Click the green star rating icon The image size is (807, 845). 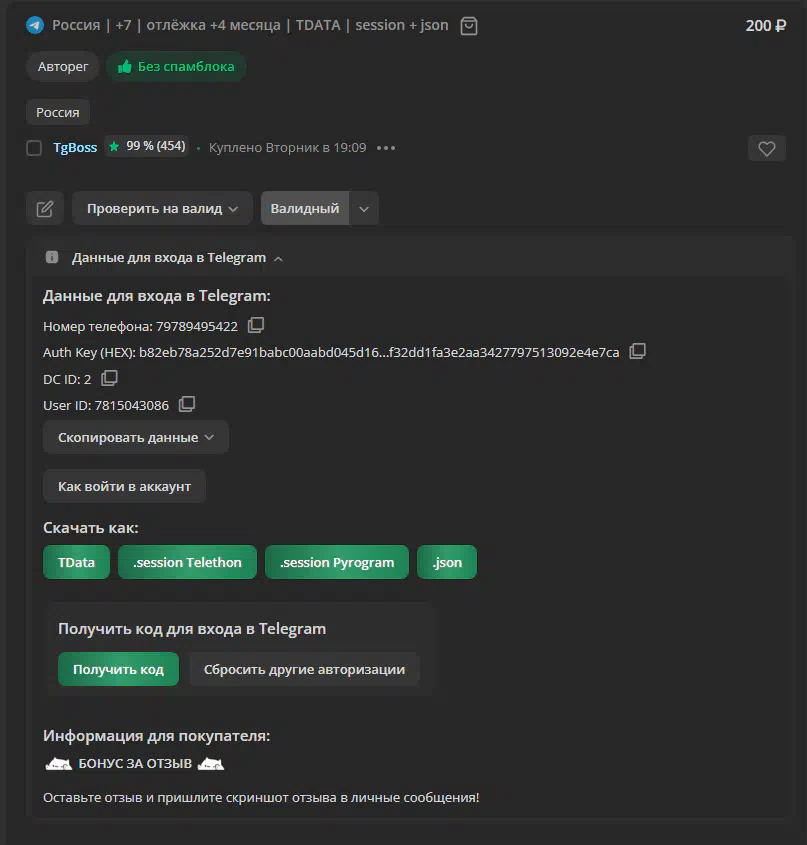pyautogui.click(x=114, y=147)
